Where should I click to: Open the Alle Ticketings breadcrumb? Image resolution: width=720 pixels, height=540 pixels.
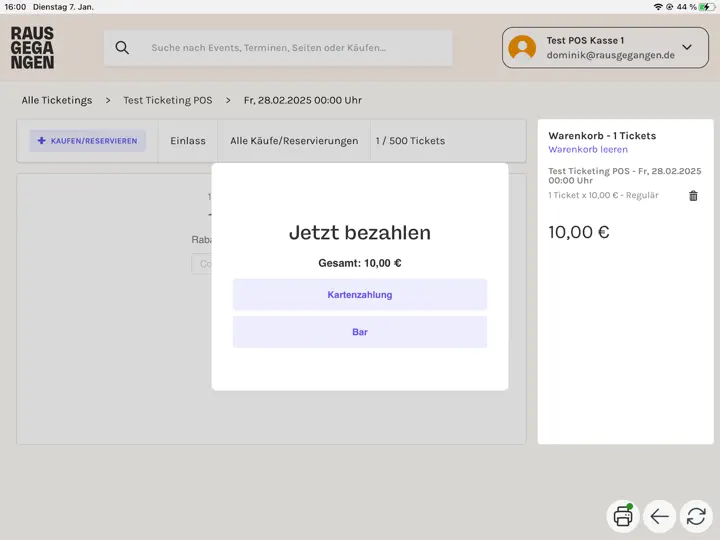point(57,100)
